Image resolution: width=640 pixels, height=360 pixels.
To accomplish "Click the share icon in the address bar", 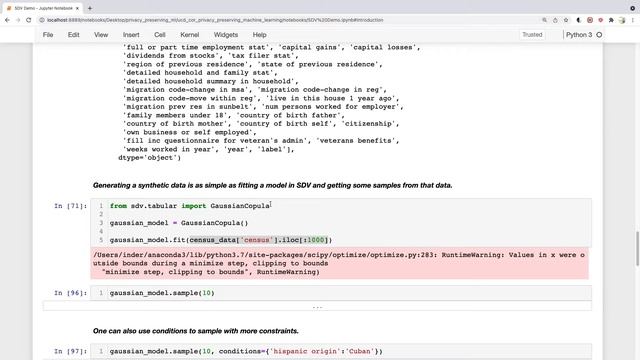I will pyautogui.click(x=555, y=20).
